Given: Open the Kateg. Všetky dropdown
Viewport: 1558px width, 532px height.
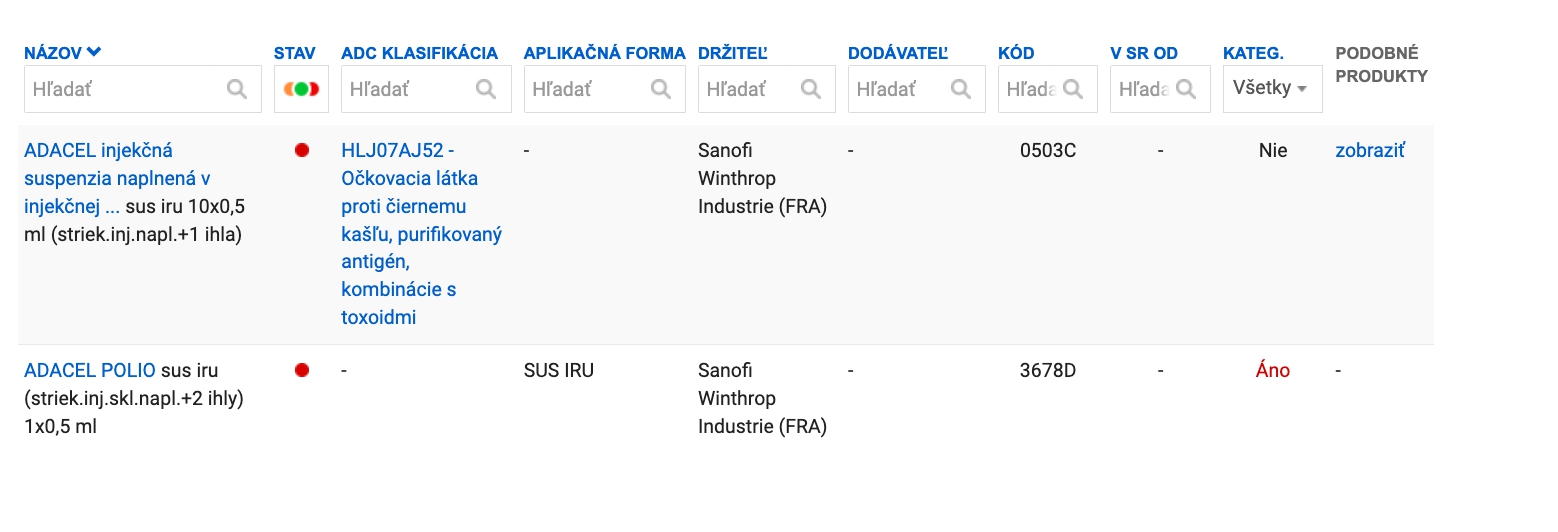Looking at the screenshot, I should click(x=1271, y=89).
